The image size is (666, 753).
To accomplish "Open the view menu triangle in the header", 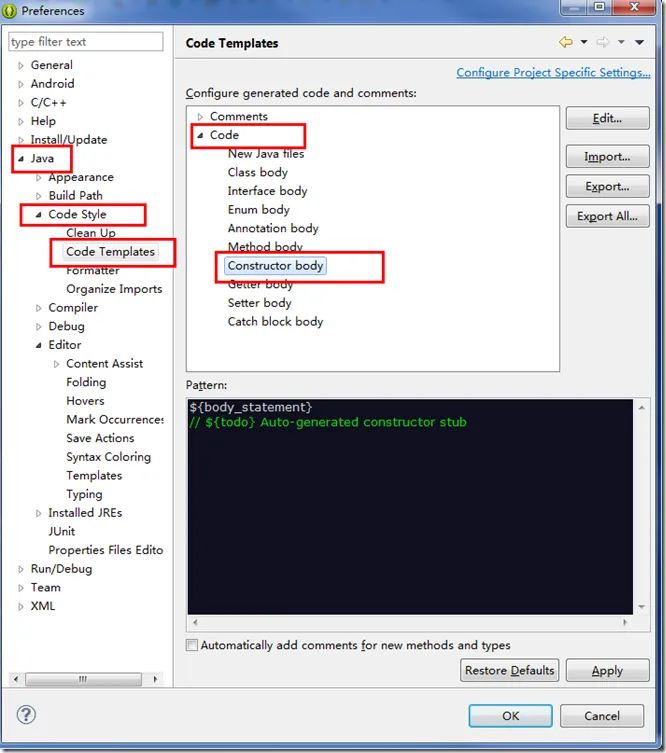I will [x=639, y=42].
